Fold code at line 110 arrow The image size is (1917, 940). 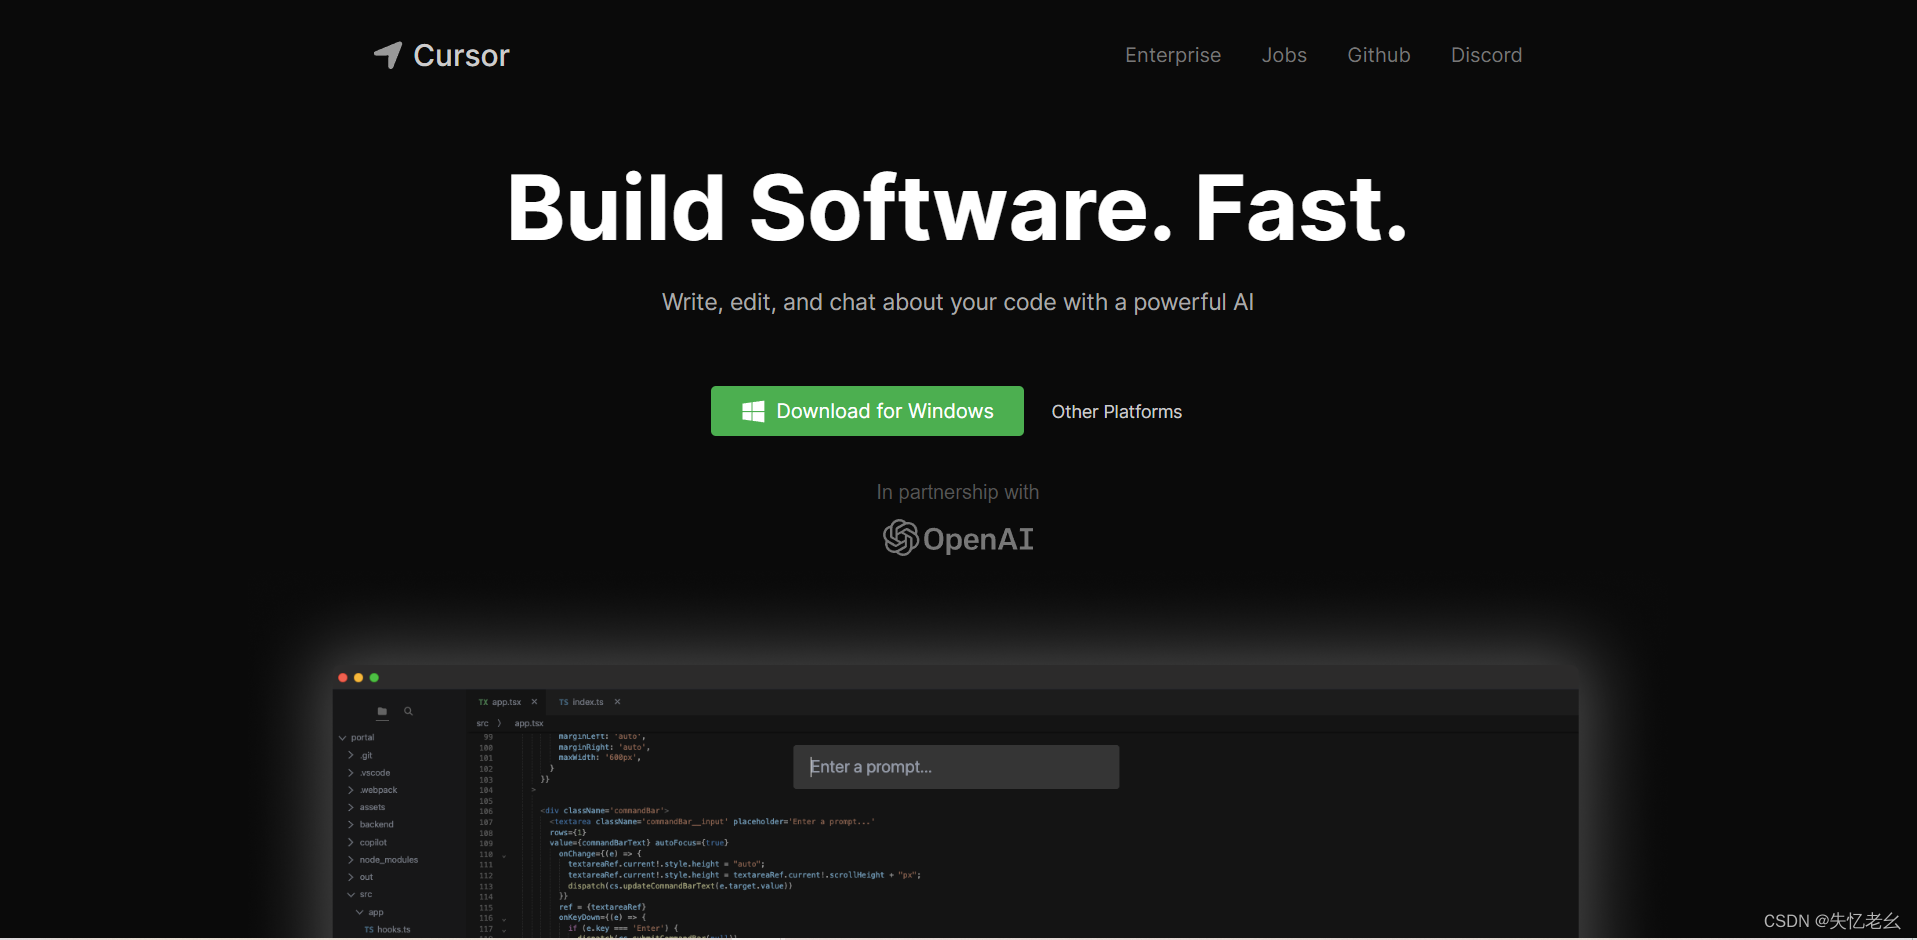point(504,856)
